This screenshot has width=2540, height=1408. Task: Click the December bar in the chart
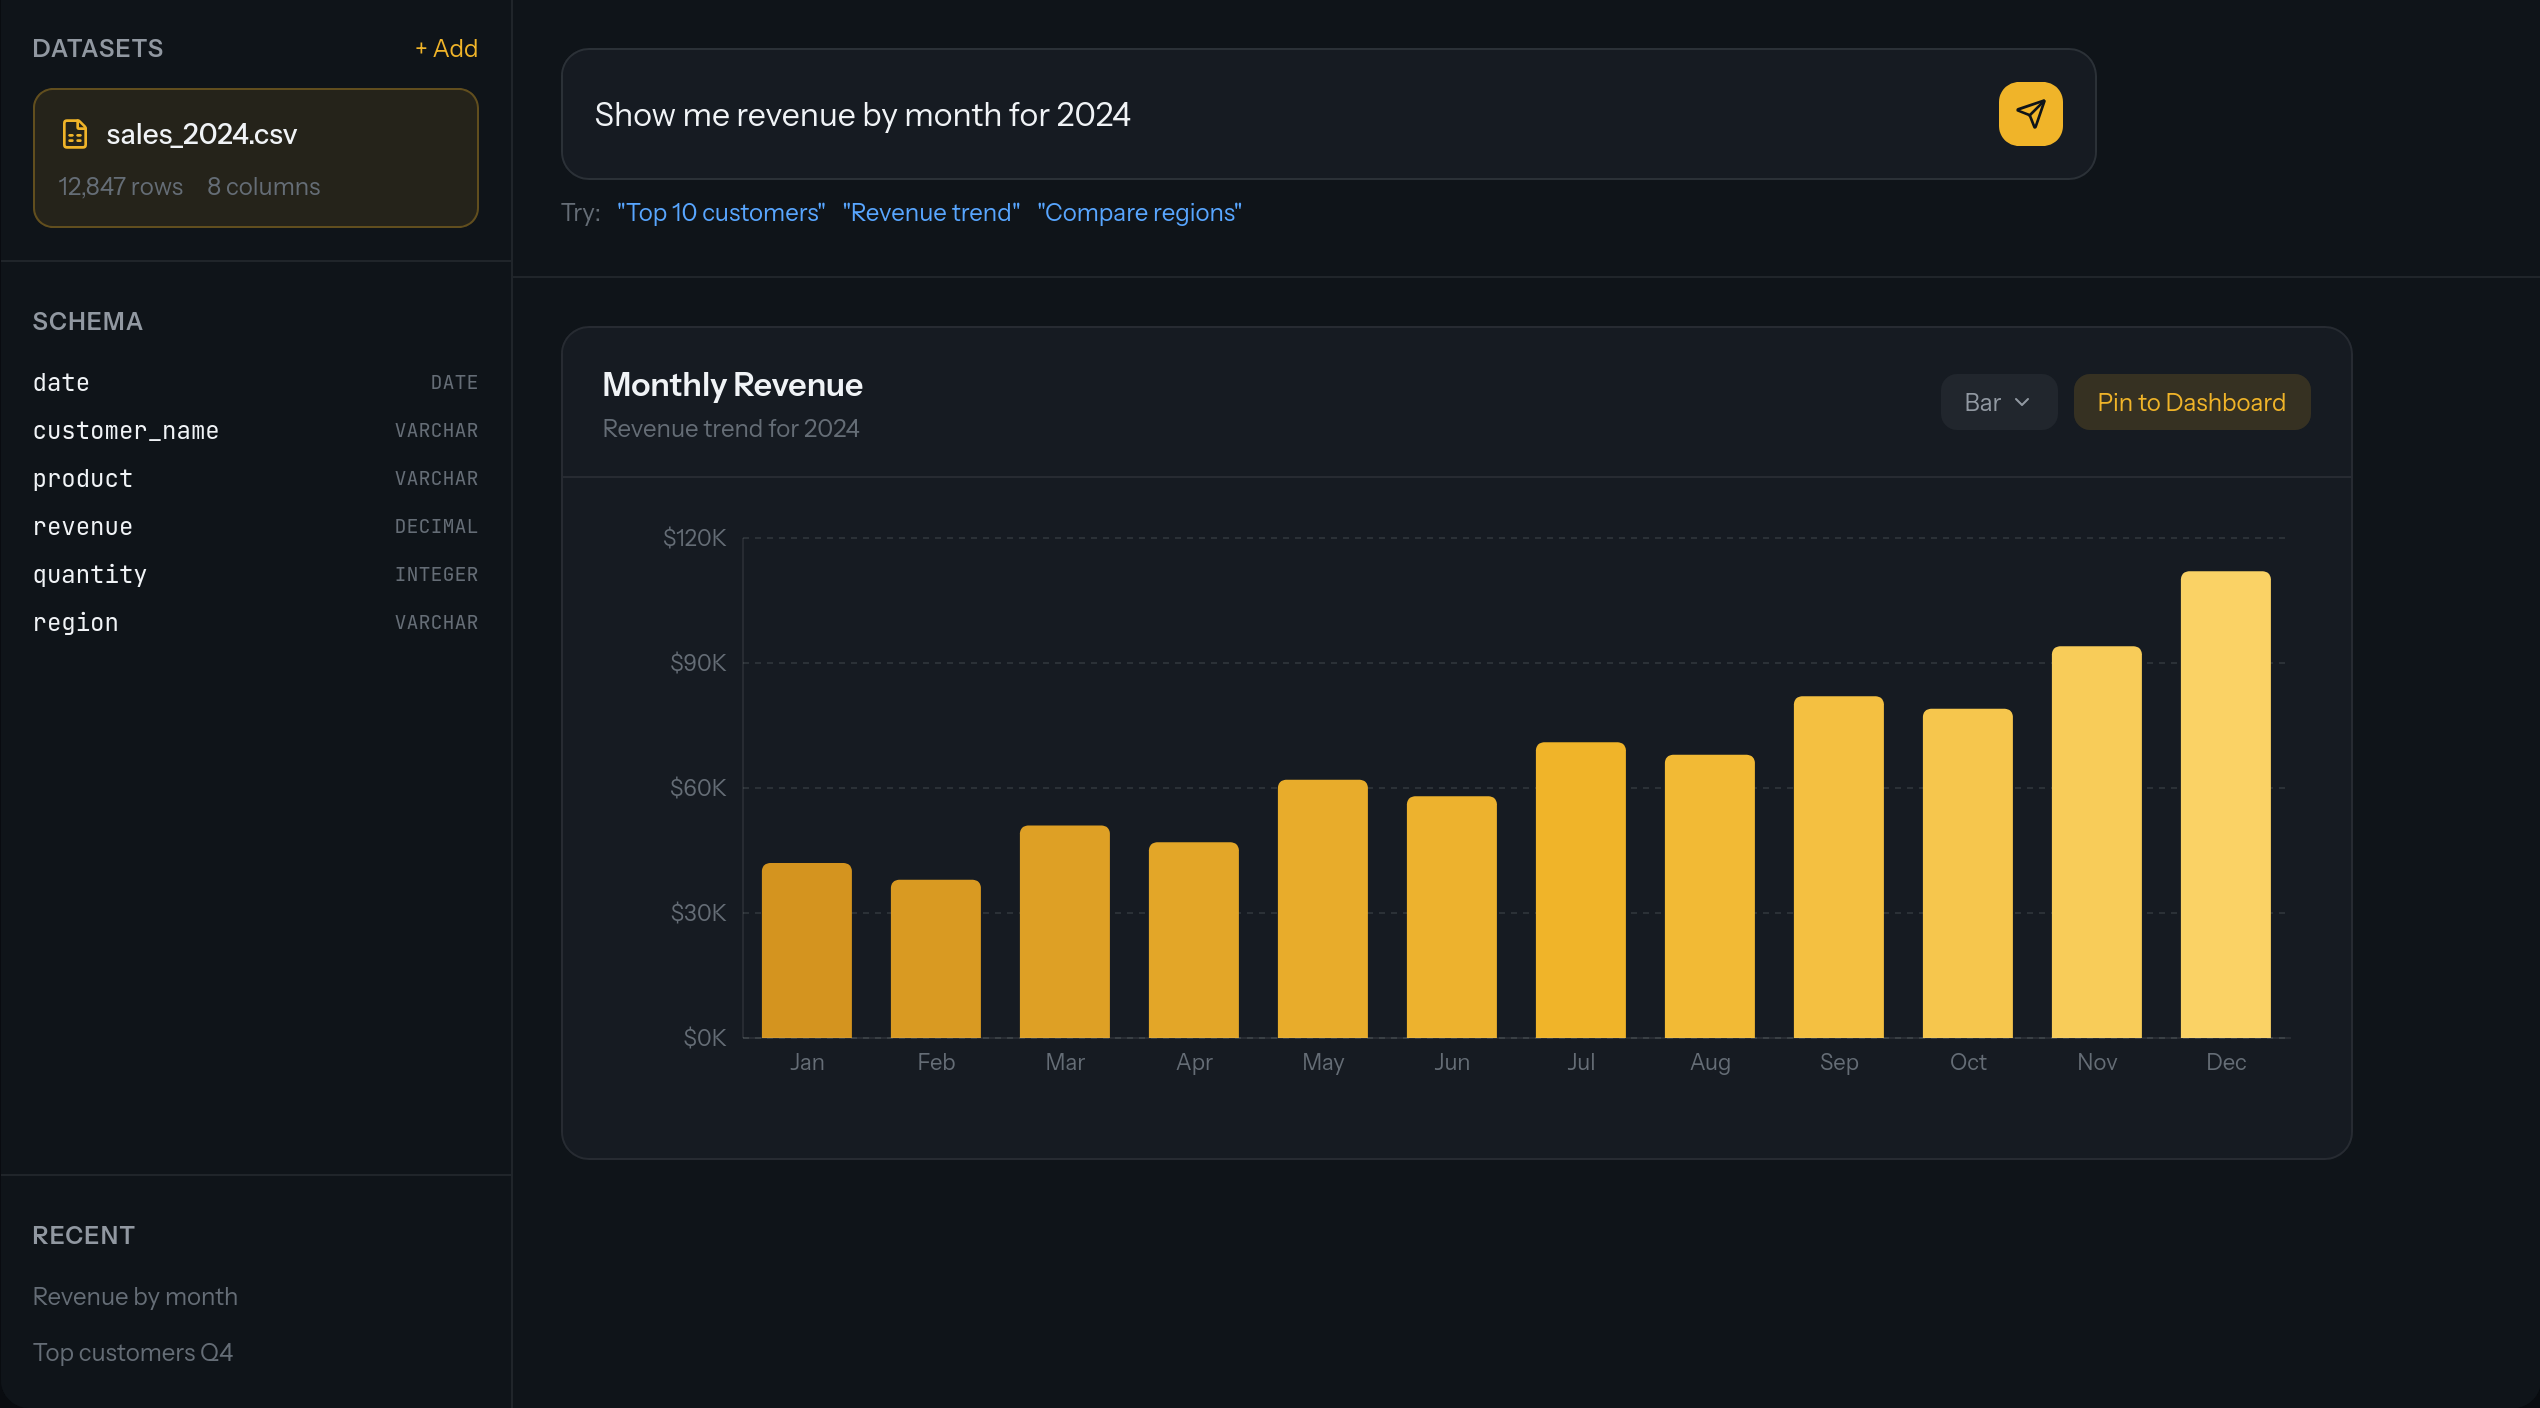click(x=2225, y=805)
